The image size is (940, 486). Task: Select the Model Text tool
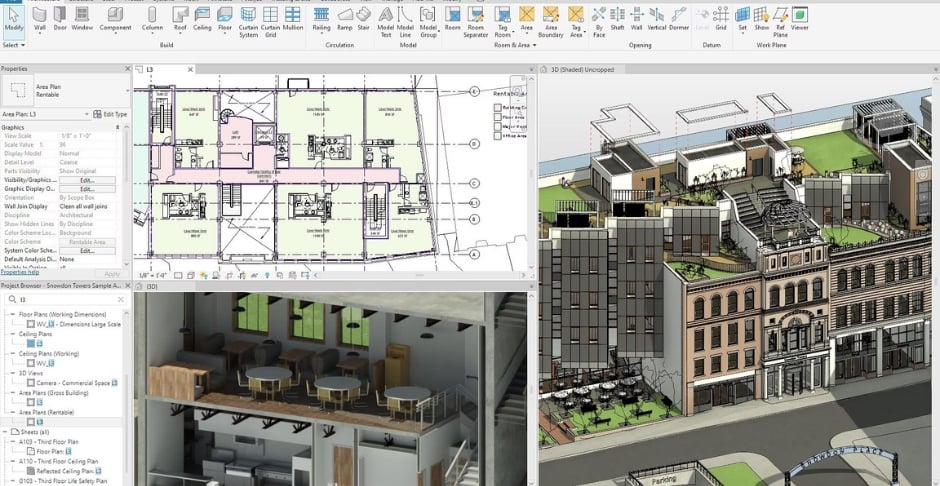[x=386, y=23]
